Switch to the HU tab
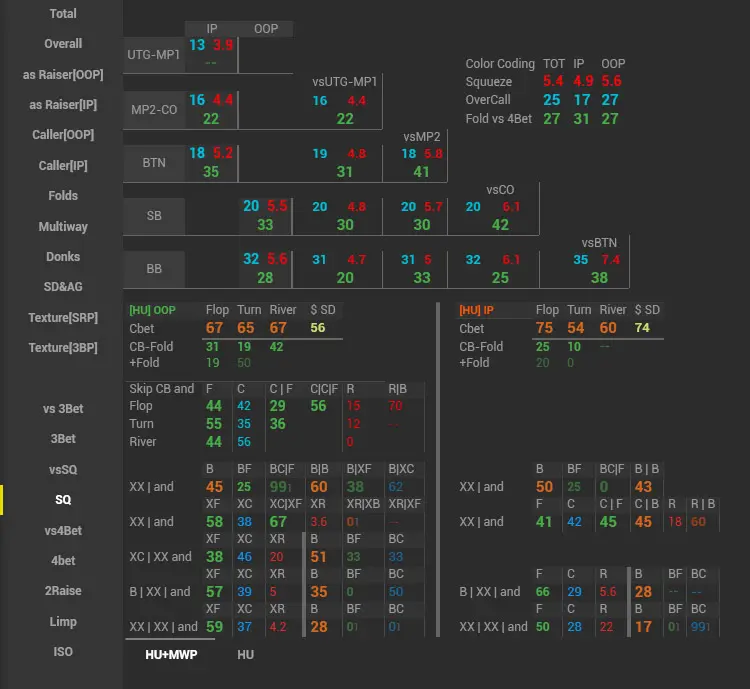This screenshot has width=750, height=689. point(245,654)
